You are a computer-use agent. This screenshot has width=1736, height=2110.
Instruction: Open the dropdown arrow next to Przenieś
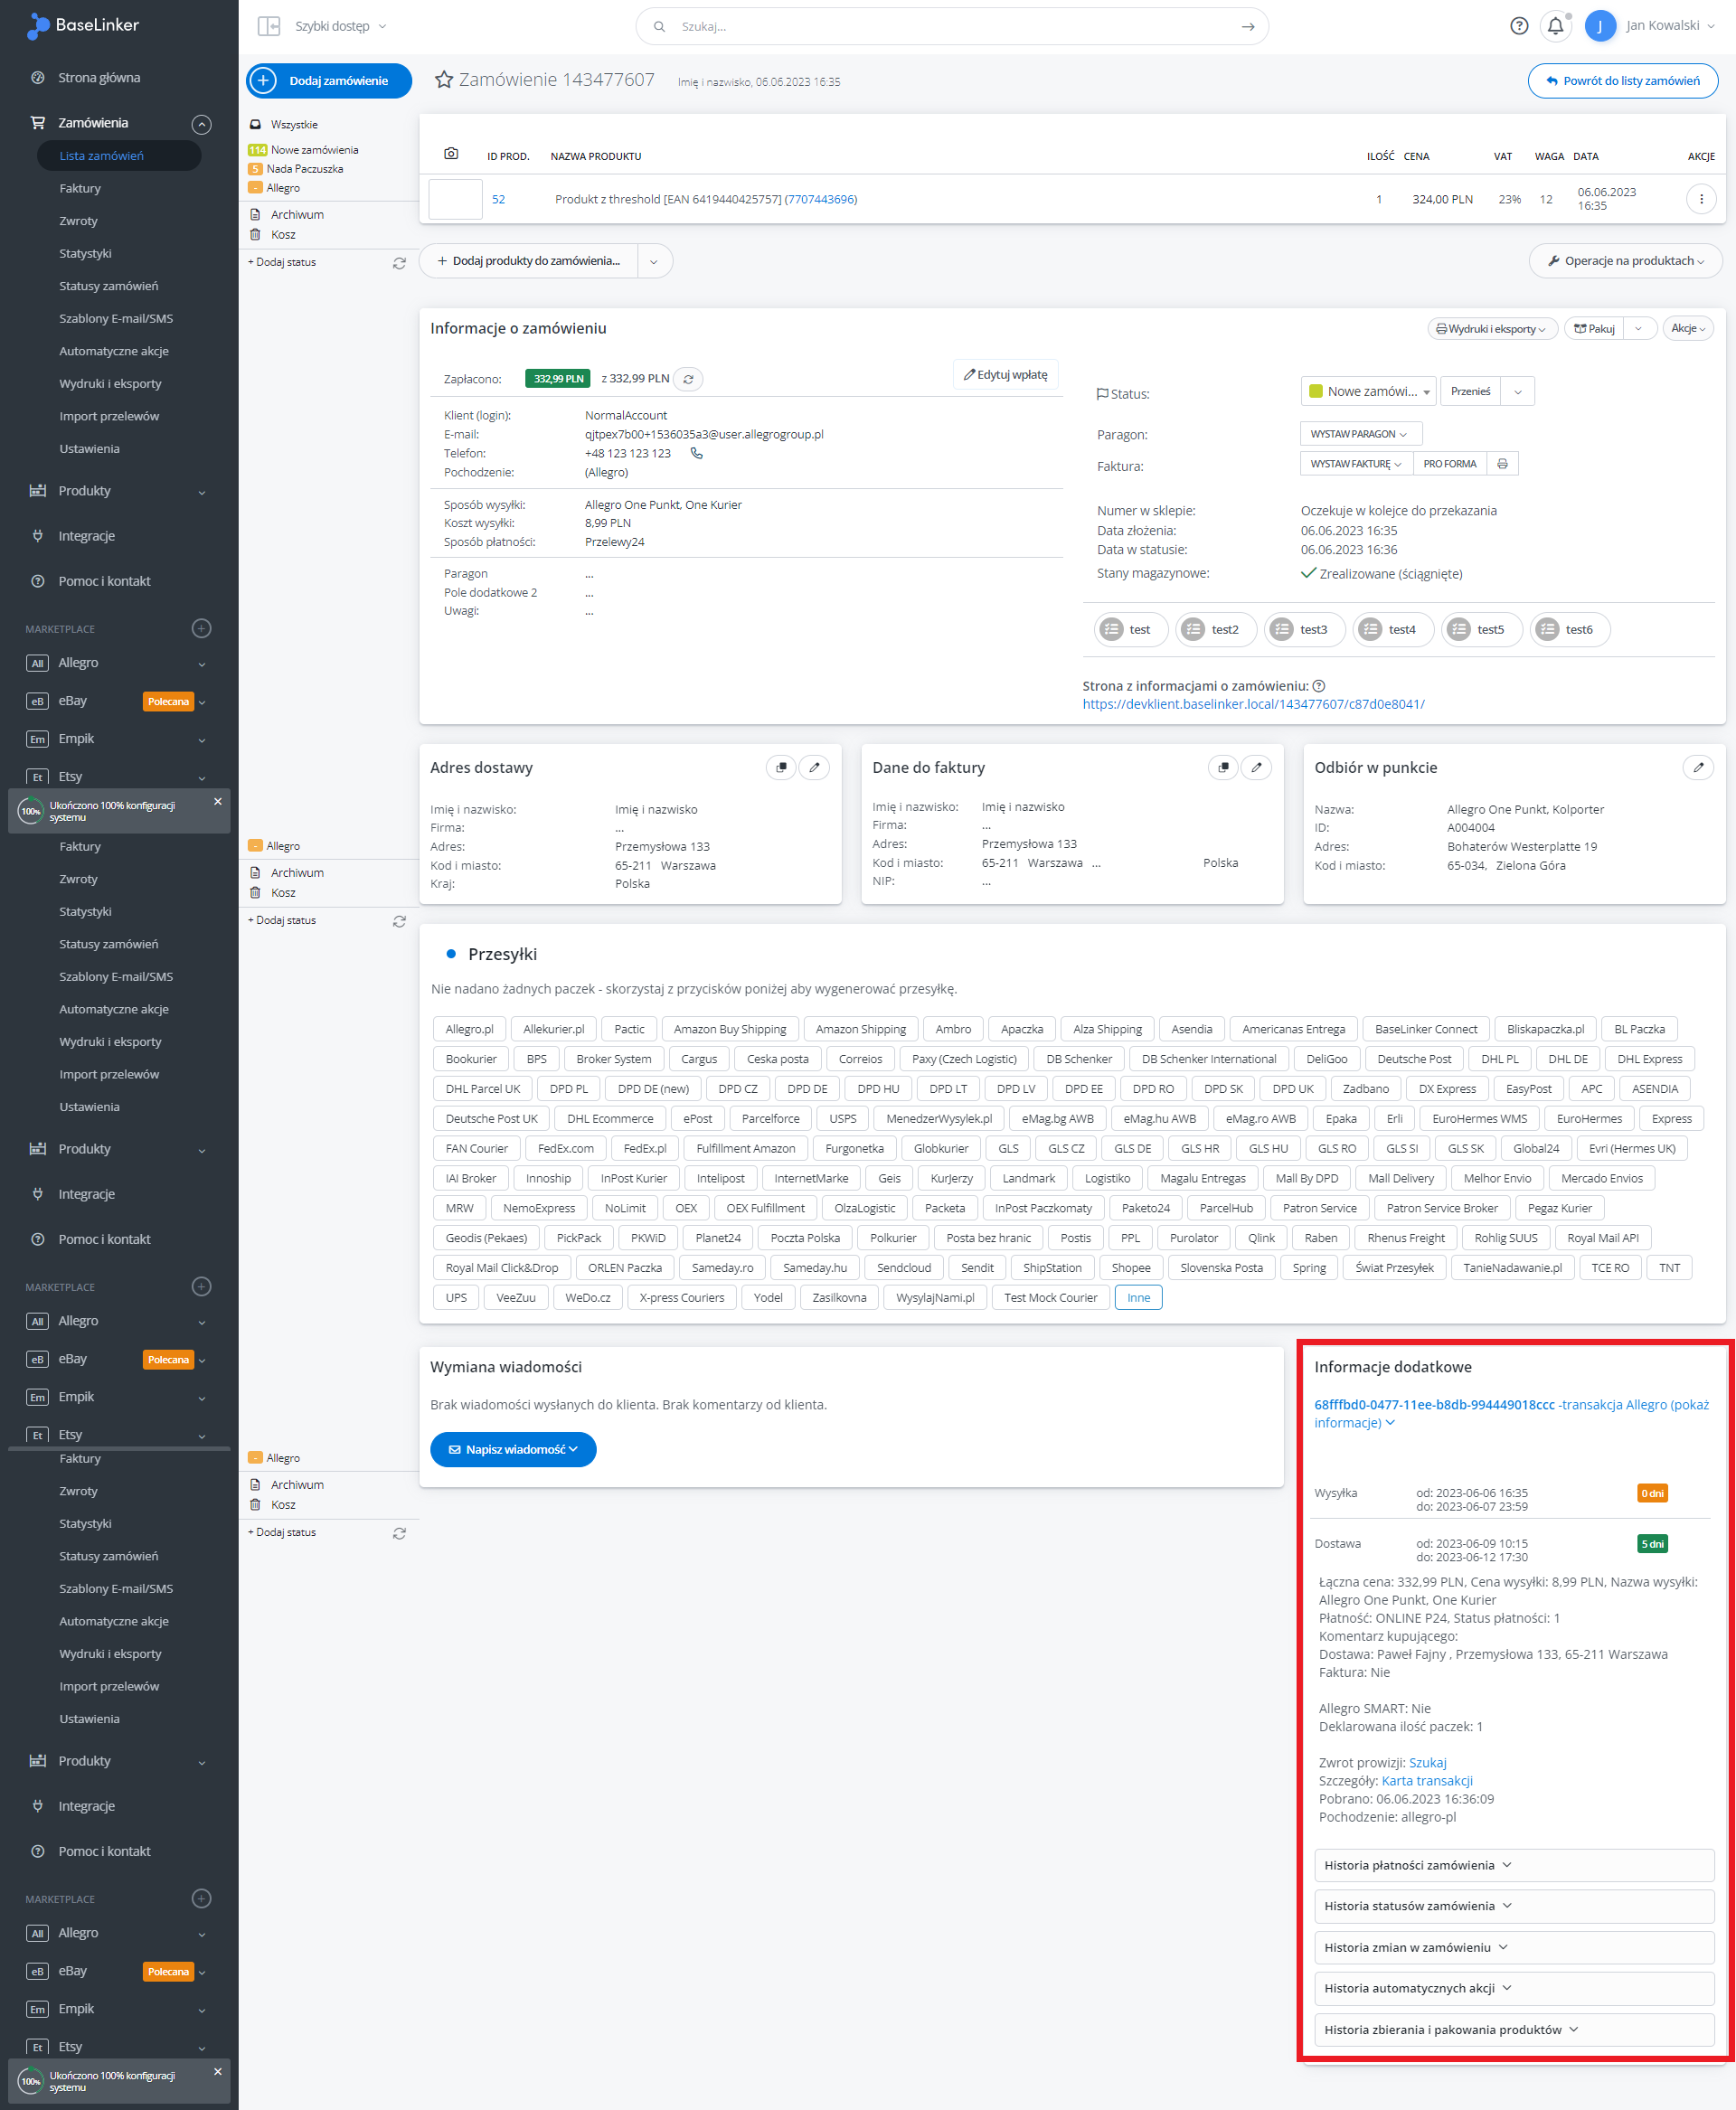pyautogui.click(x=1517, y=392)
